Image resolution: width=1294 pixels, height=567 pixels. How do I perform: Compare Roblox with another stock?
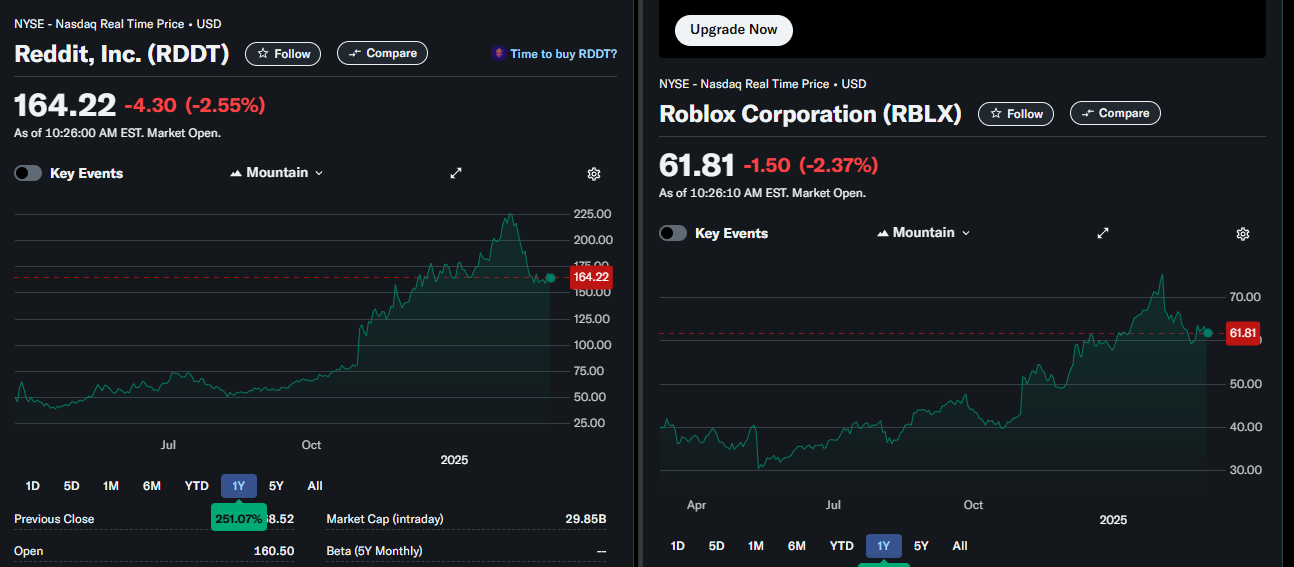pyautogui.click(x=1115, y=114)
